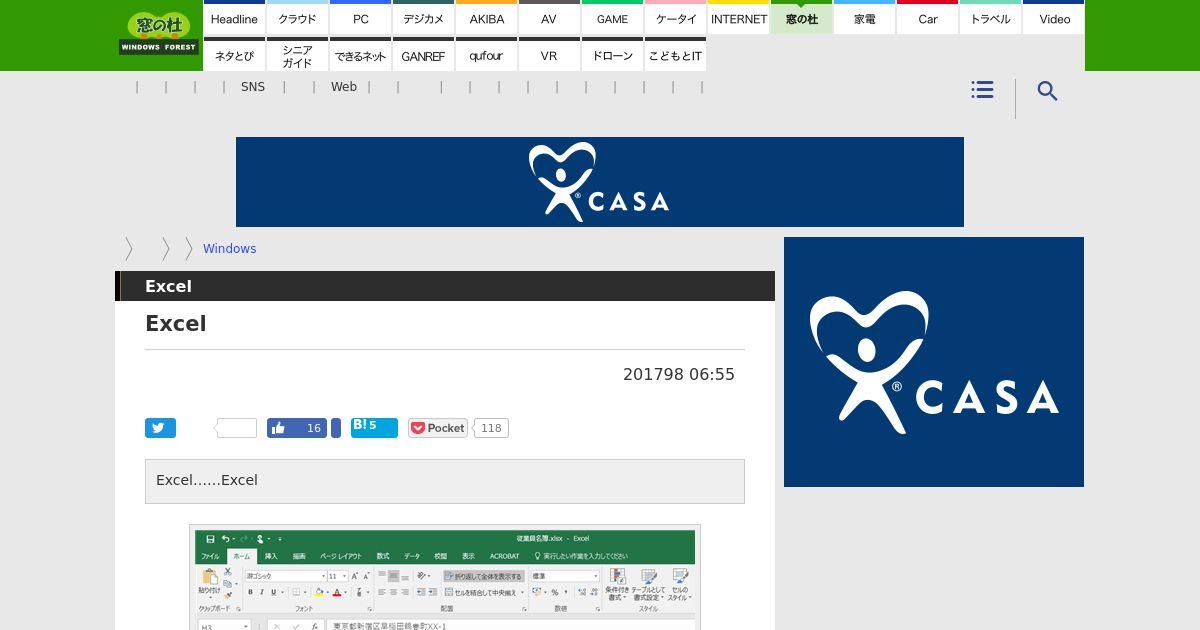This screenshot has height=630, width=1200.
Task: Share the article via Twitter button
Action: [x=160, y=428]
